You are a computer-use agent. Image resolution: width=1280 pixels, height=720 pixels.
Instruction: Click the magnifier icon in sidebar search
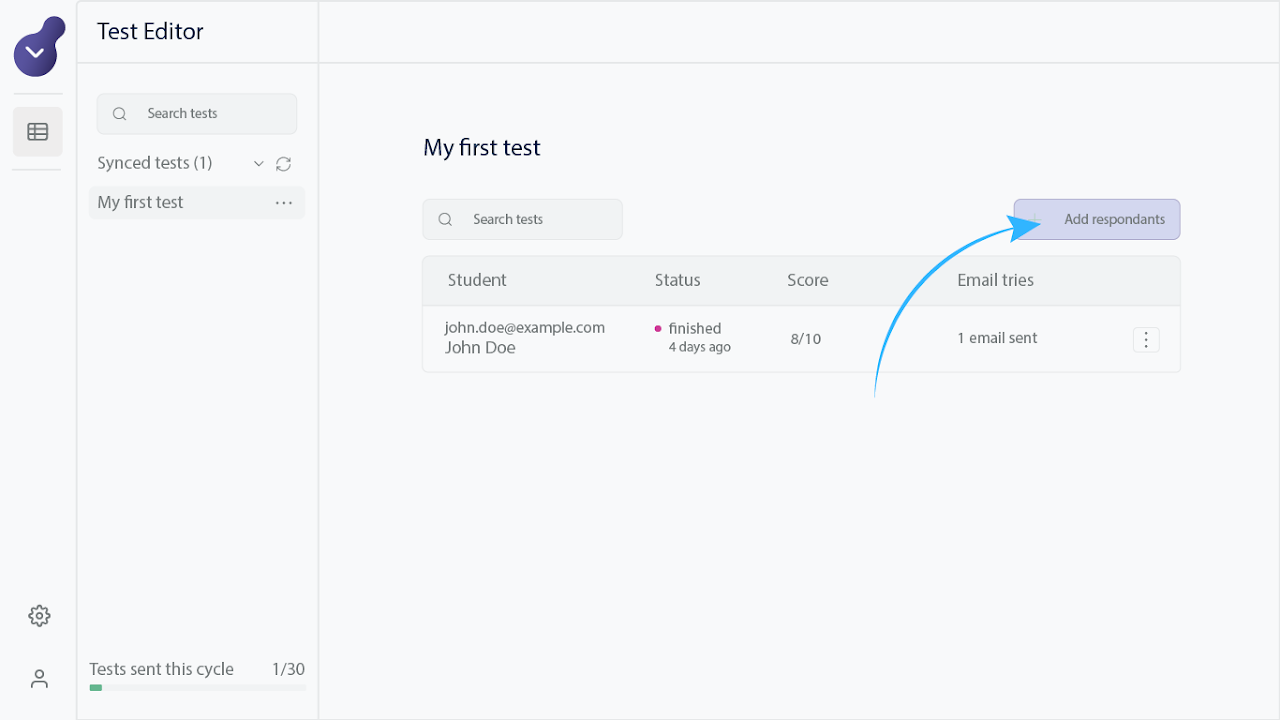tap(120, 114)
